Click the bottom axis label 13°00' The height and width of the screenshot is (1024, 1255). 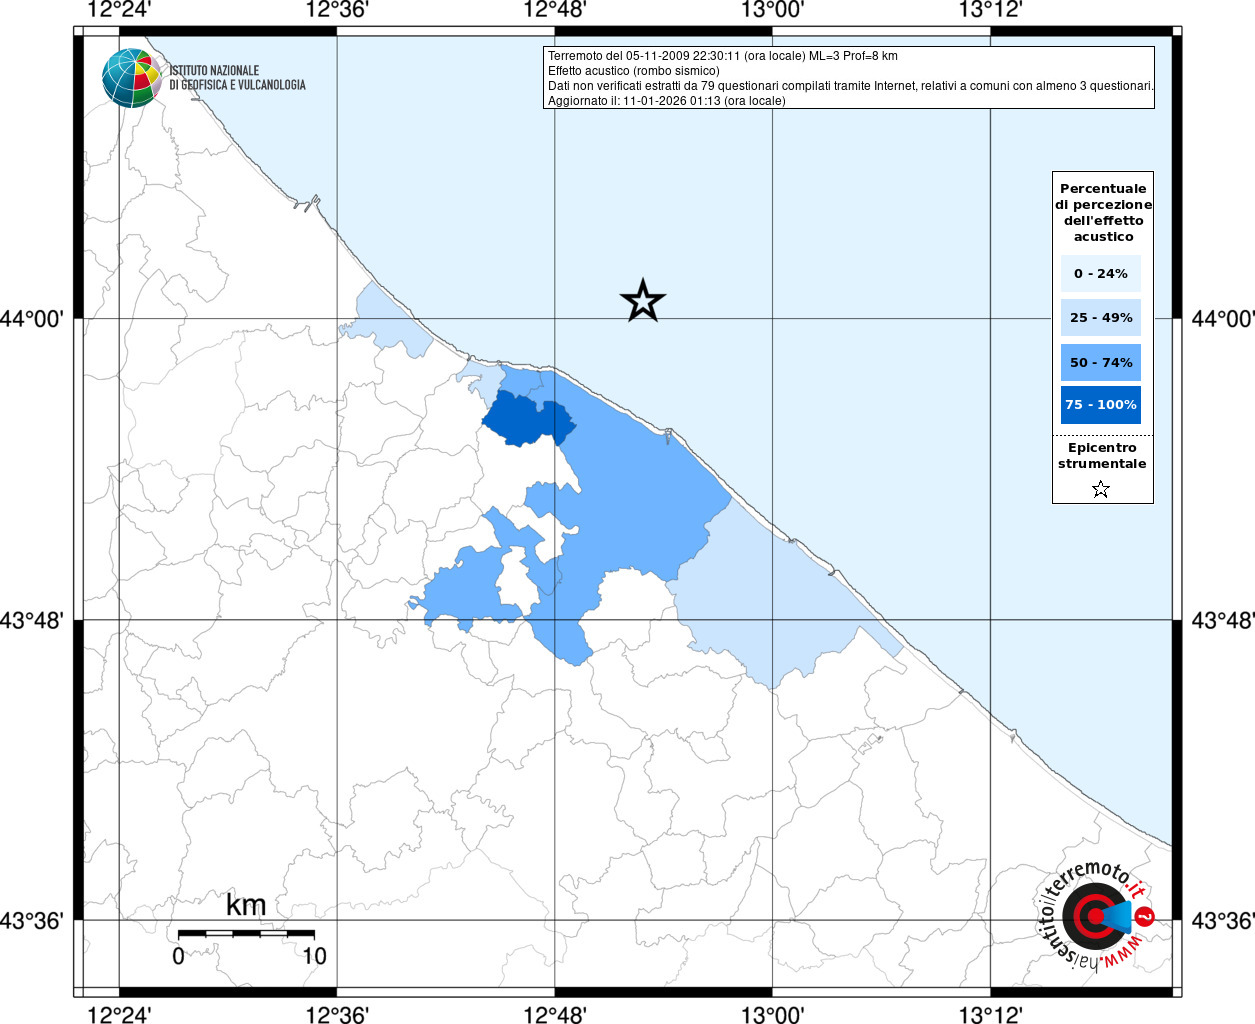tap(772, 1014)
